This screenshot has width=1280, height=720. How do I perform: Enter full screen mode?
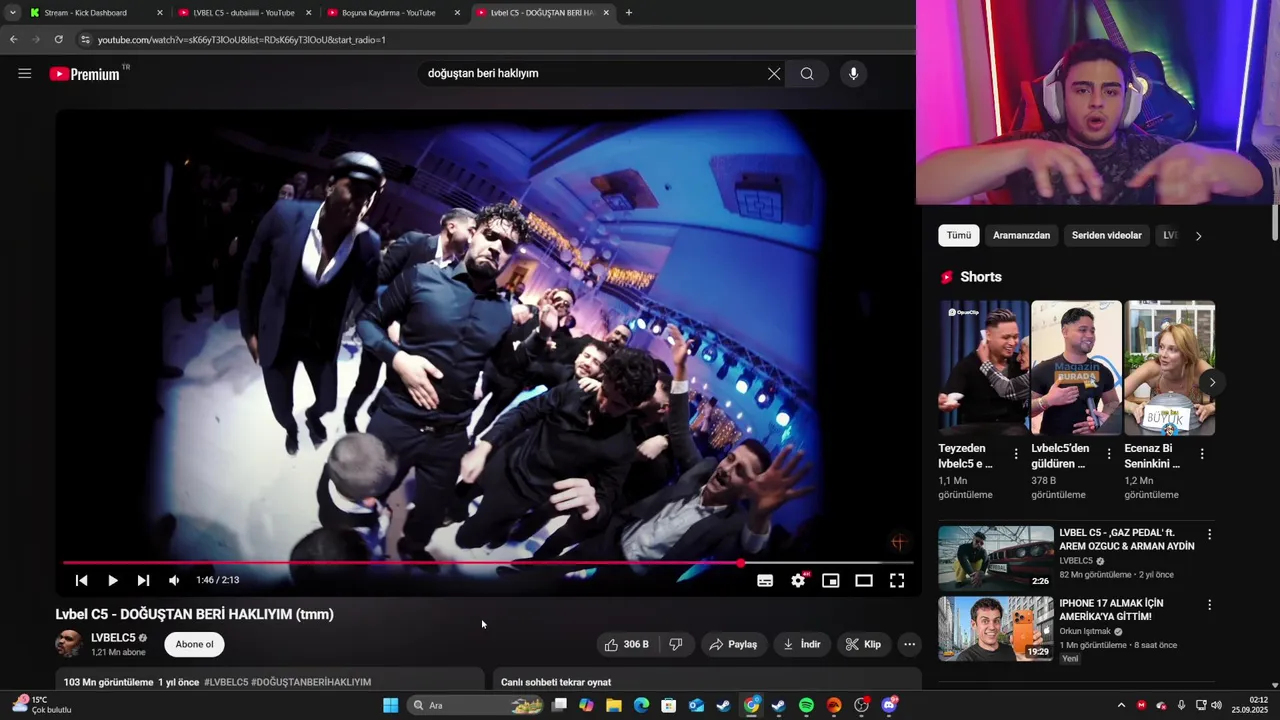(897, 580)
